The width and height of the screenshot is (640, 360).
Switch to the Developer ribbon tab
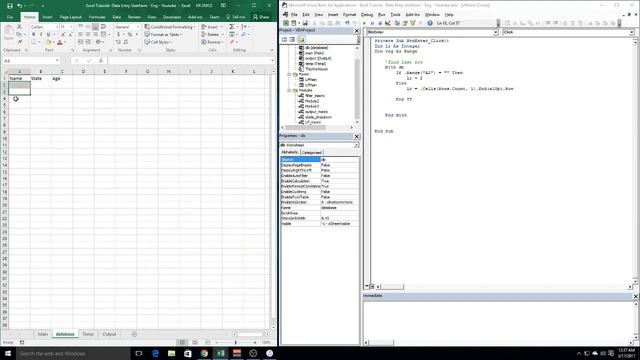click(172, 17)
